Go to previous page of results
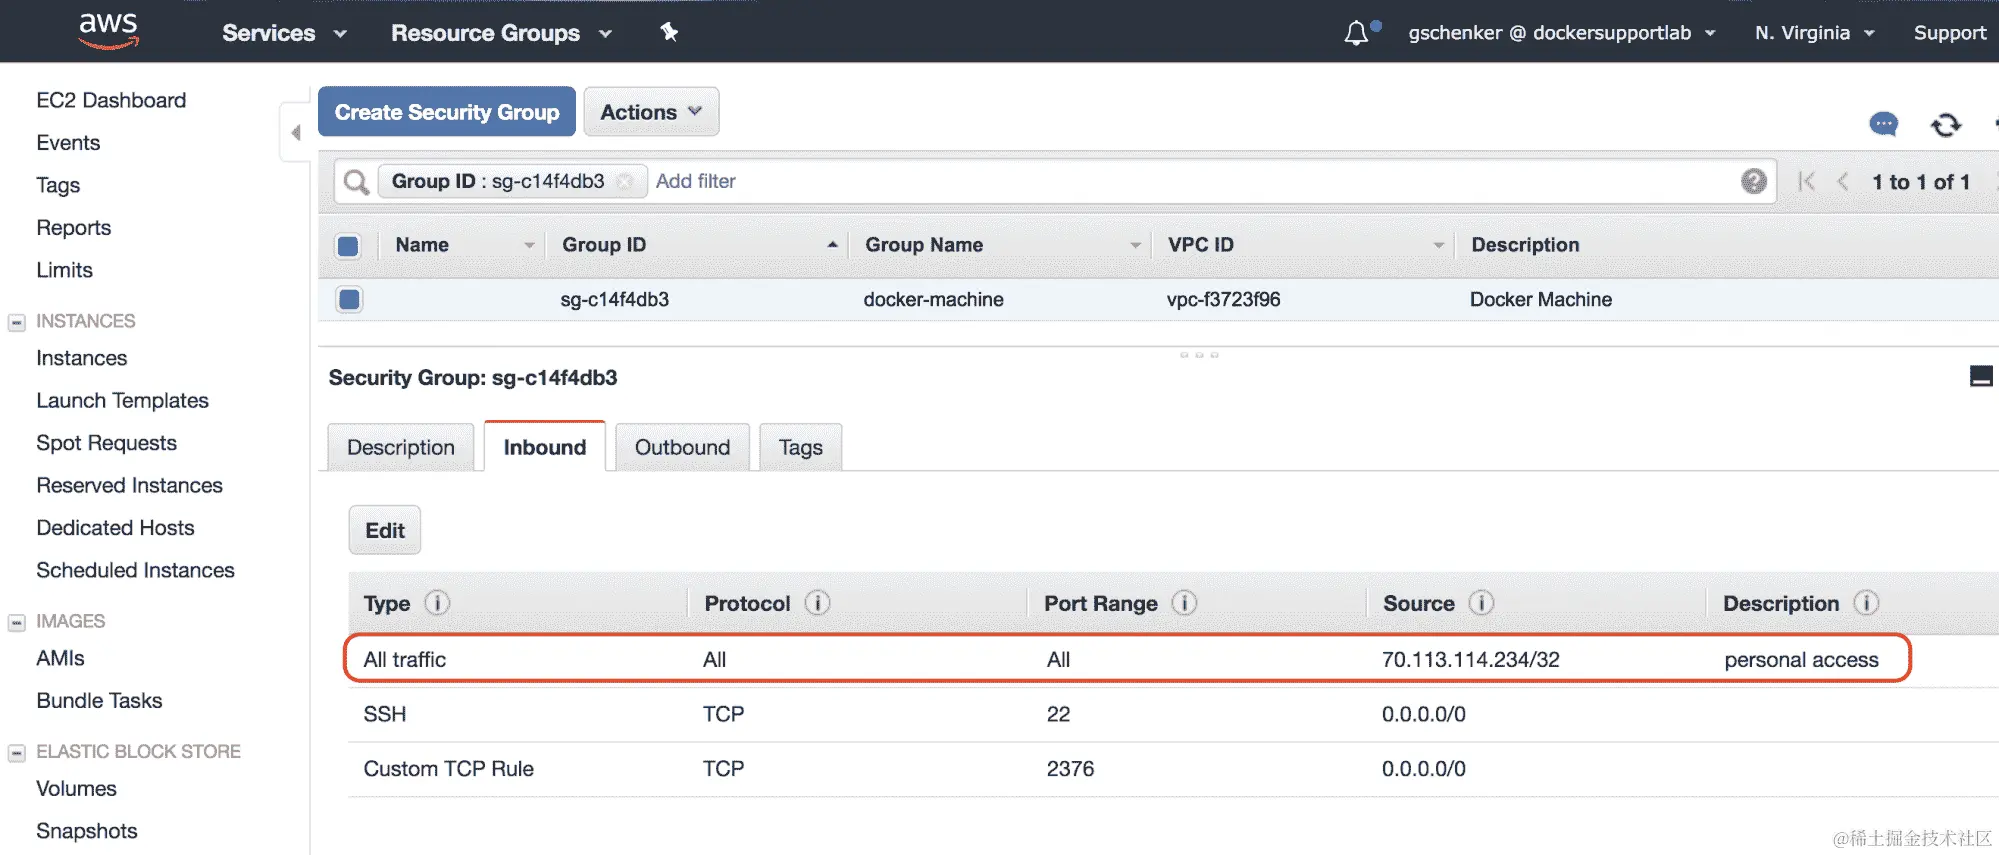This screenshot has height=855, width=1999. 1843,182
